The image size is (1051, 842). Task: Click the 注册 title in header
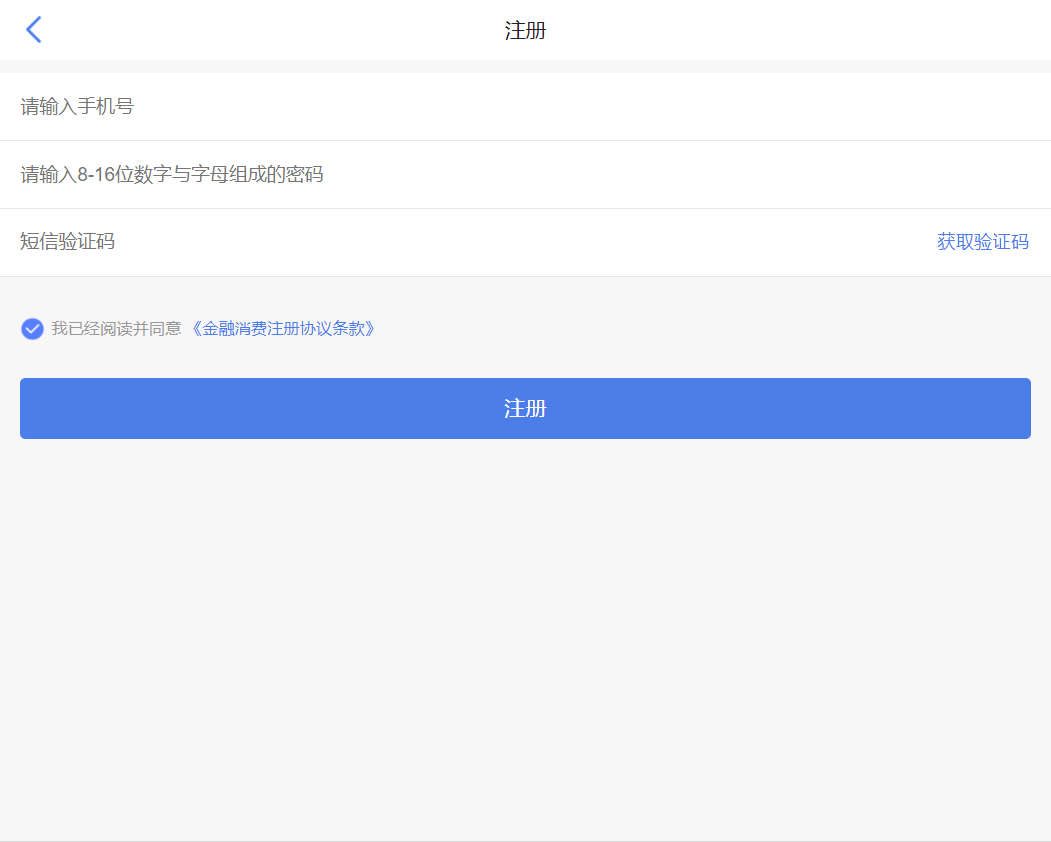click(x=525, y=30)
